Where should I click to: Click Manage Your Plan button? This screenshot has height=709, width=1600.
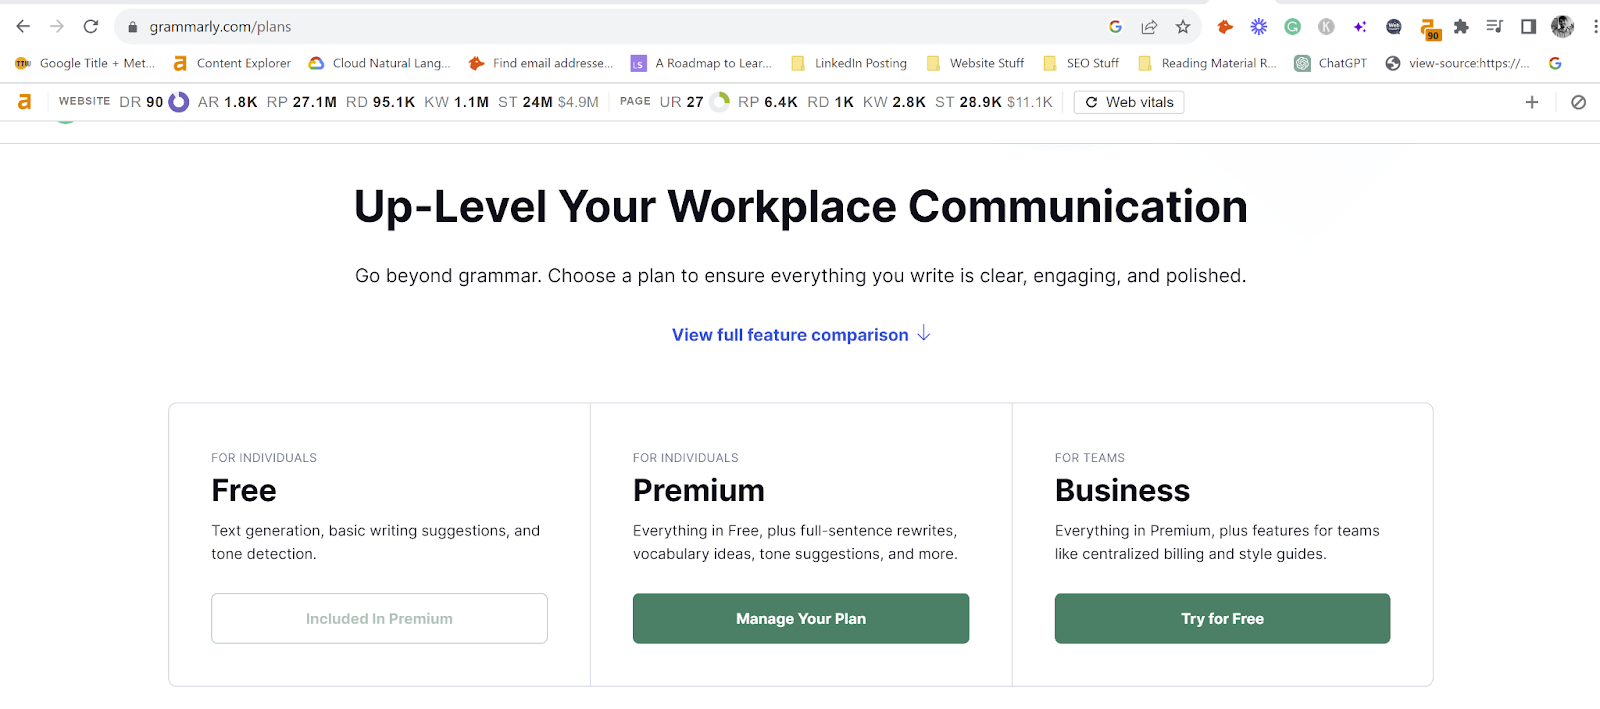pyautogui.click(x=801, y=618)
